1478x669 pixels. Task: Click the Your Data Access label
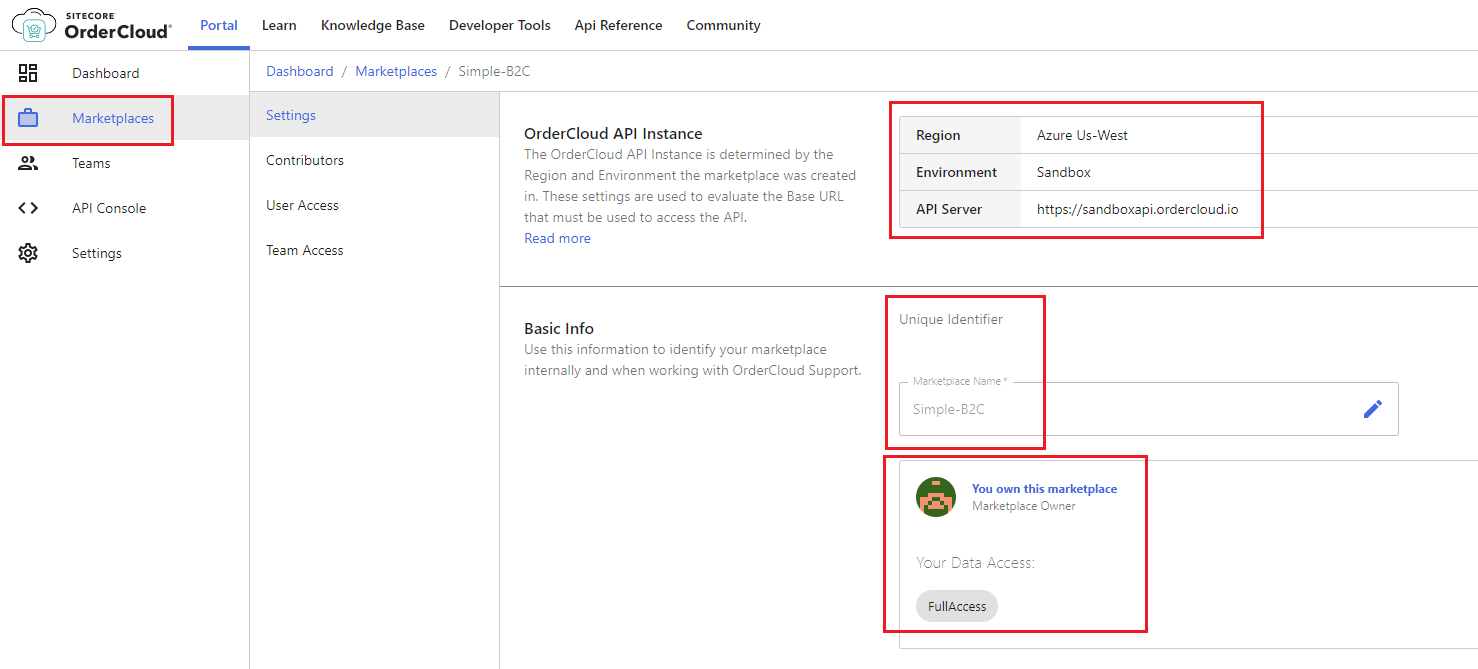point(975,563)
